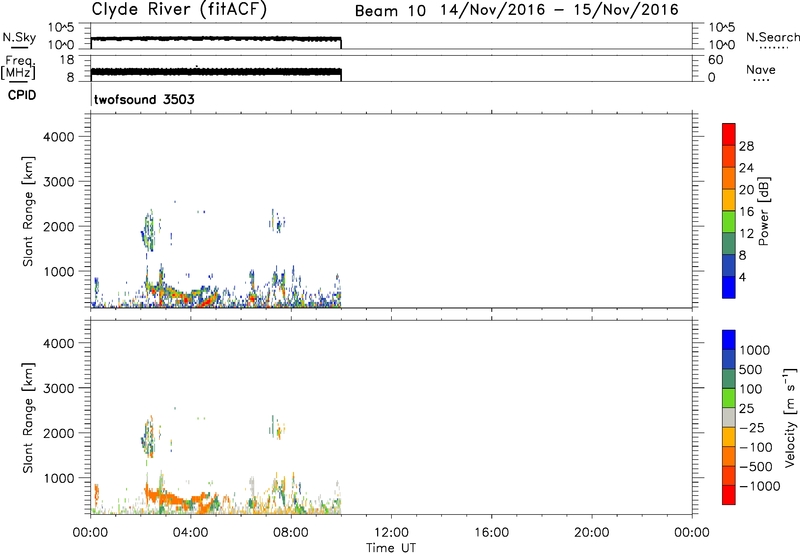Pick the Power colorbar segment between 4 and 8

(x=729, y=265)
